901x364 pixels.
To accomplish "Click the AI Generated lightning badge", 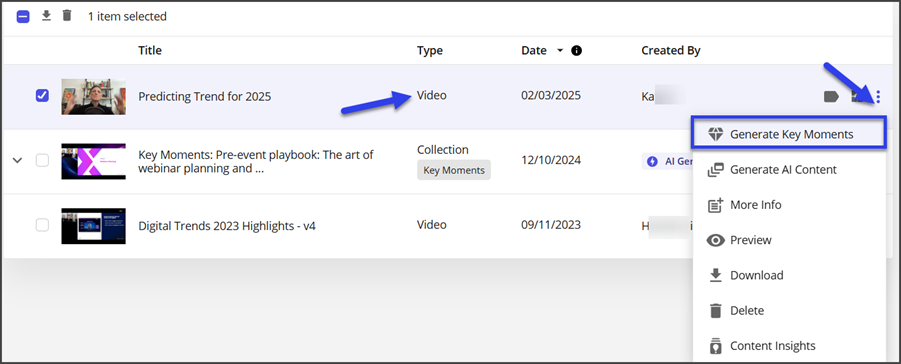I will (x=669, y=161).
